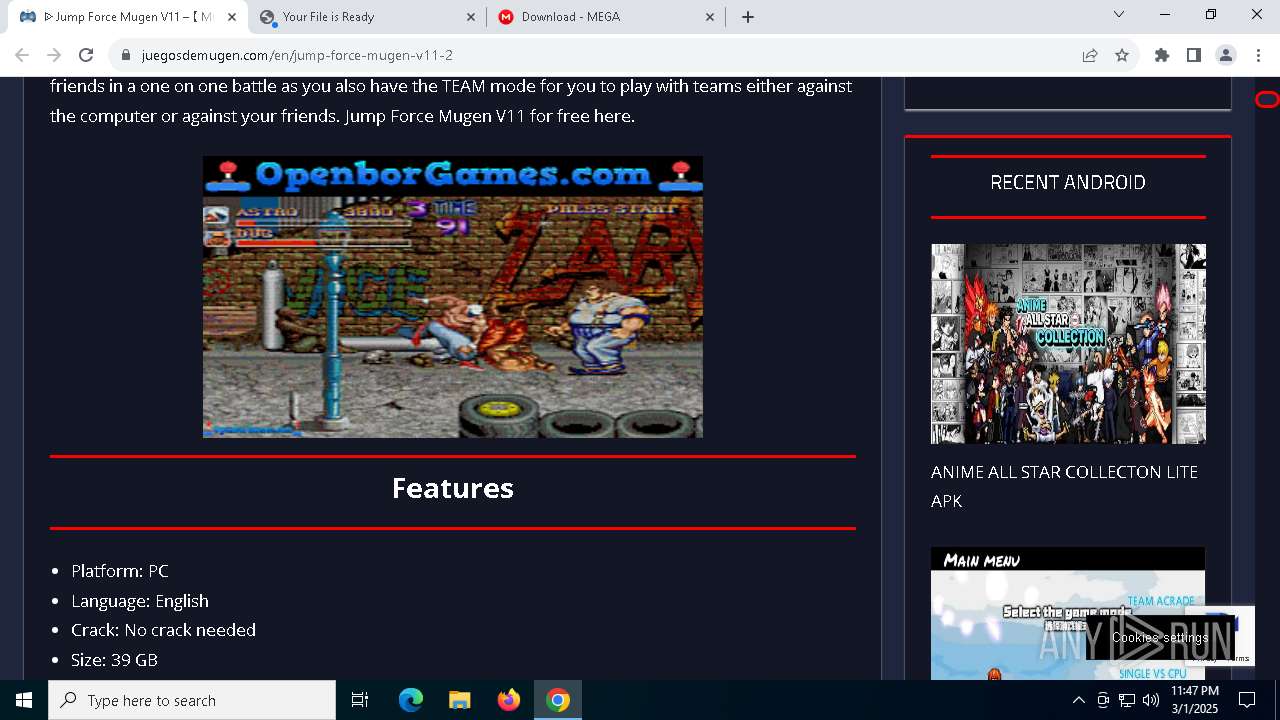Close the Download - MEGA tab

(711, 17)
